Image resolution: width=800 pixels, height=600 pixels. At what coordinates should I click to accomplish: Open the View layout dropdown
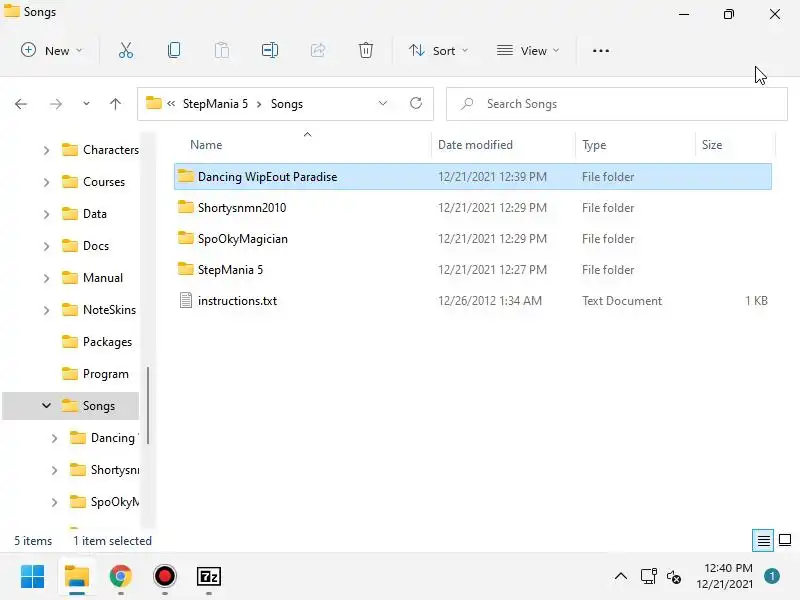point(528,51)
